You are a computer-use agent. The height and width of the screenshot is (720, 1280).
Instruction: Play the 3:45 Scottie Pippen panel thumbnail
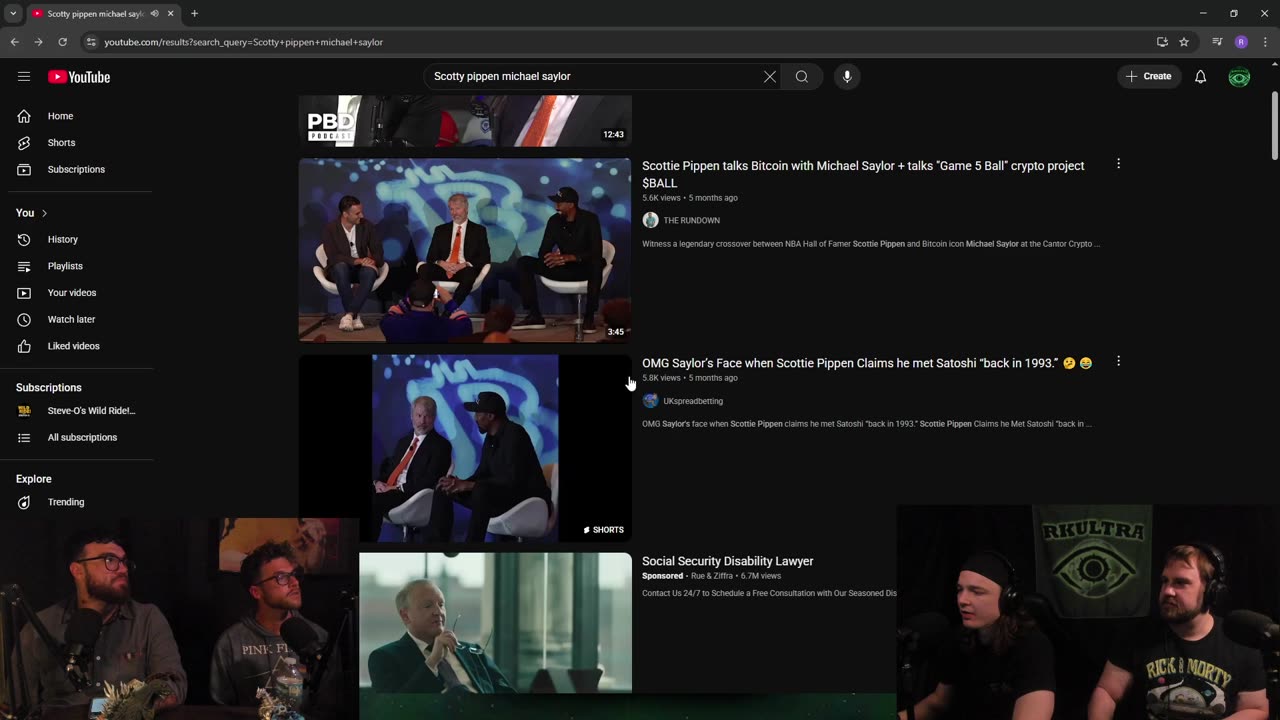[465, 250]
